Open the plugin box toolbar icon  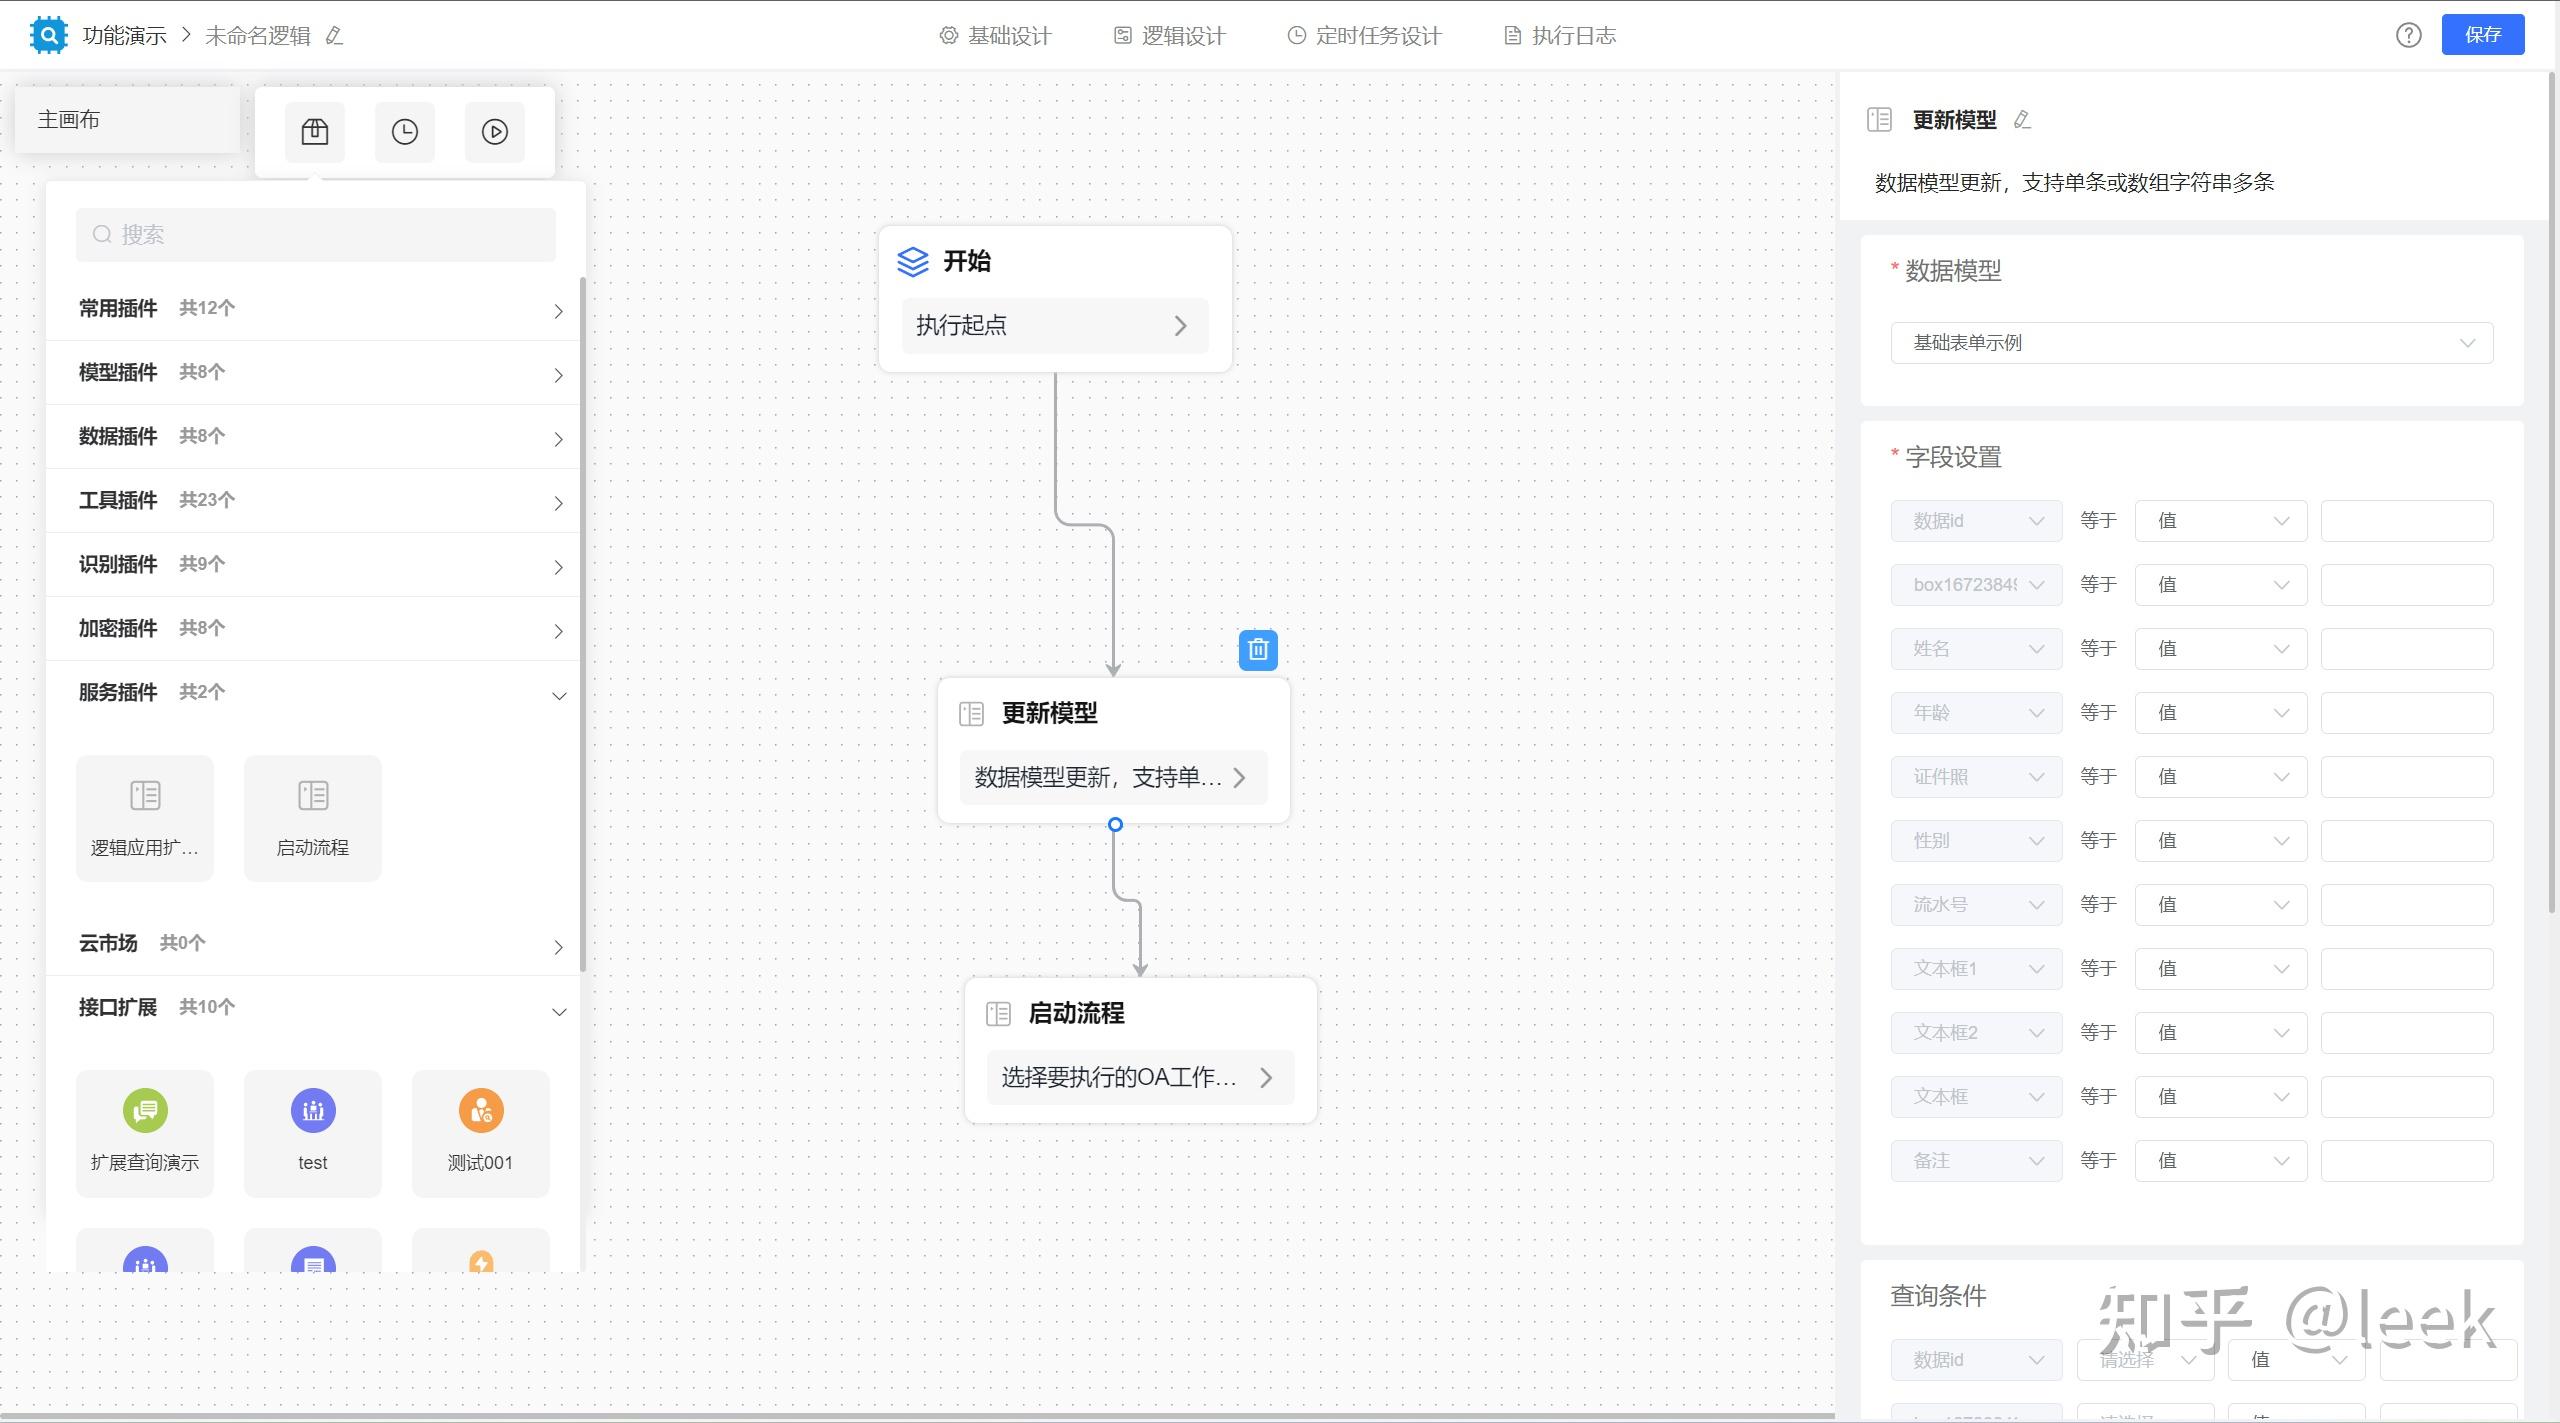314,132
